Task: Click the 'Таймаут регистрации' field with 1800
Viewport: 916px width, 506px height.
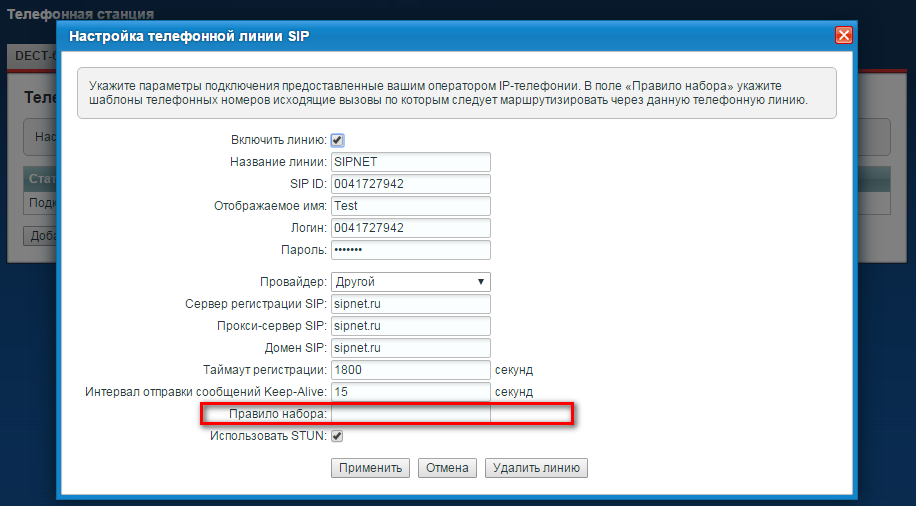Action: pos(410,370)
